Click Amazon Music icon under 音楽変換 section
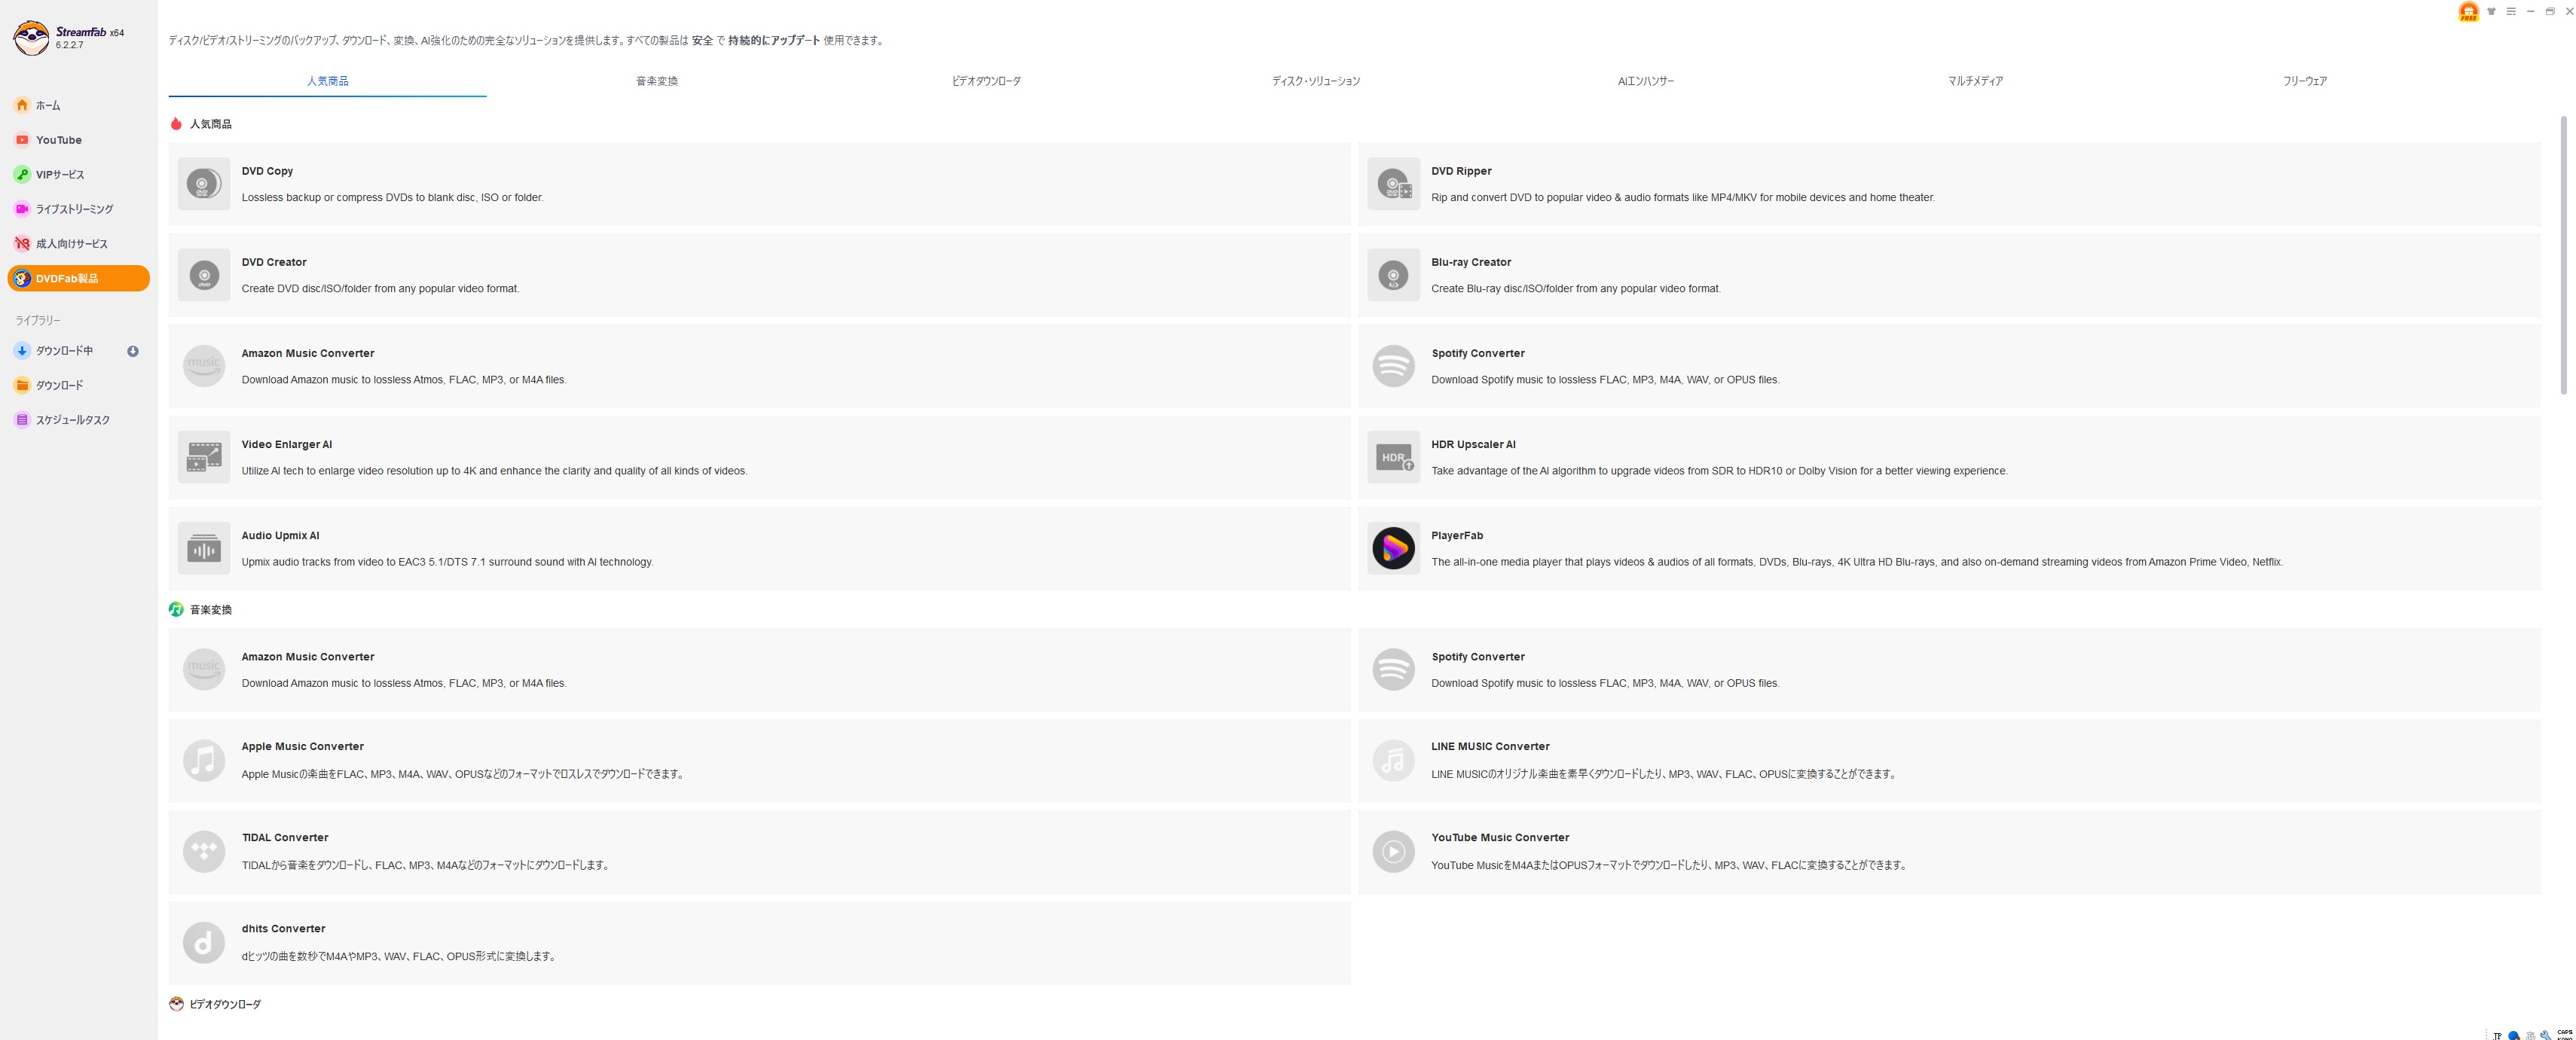Image resolution: width=2576 pixels, height=1040 pixels. coord(203,669)
